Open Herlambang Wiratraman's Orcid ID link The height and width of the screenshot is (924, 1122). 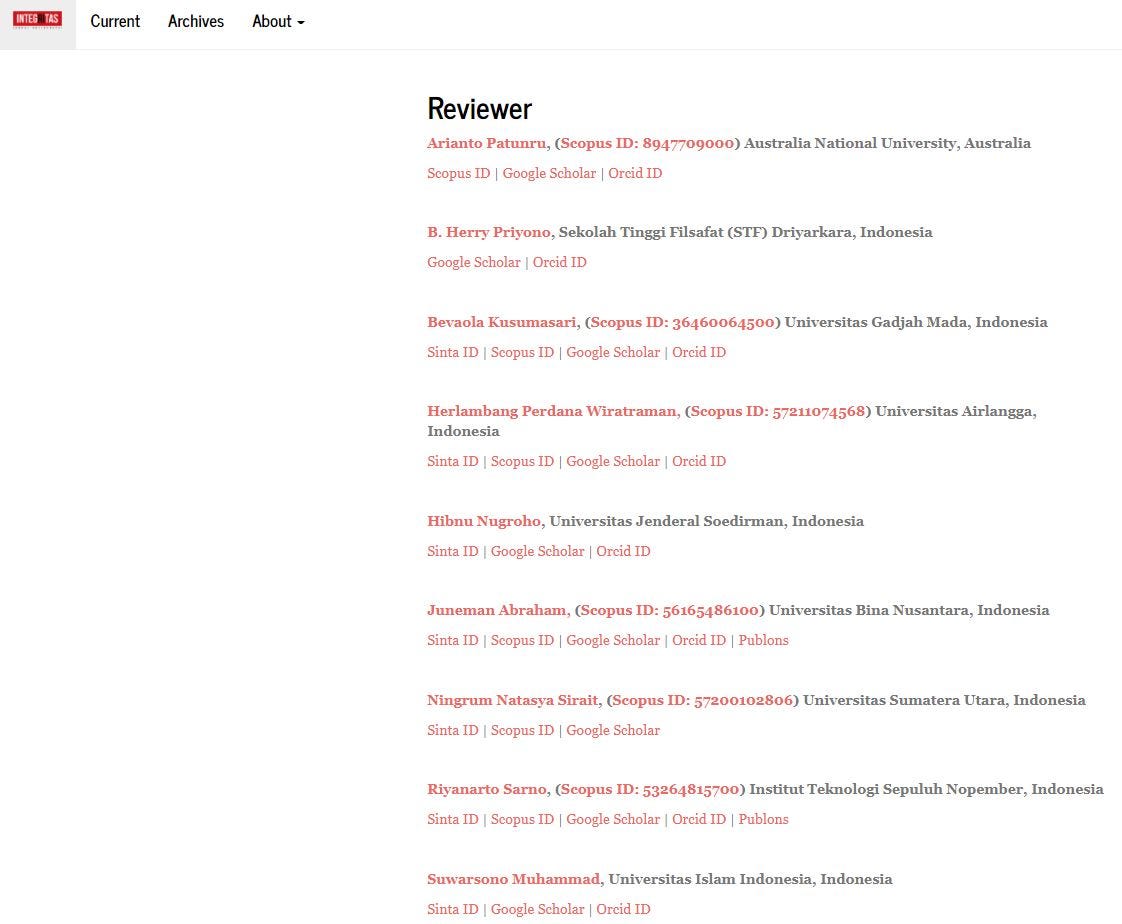699,462
